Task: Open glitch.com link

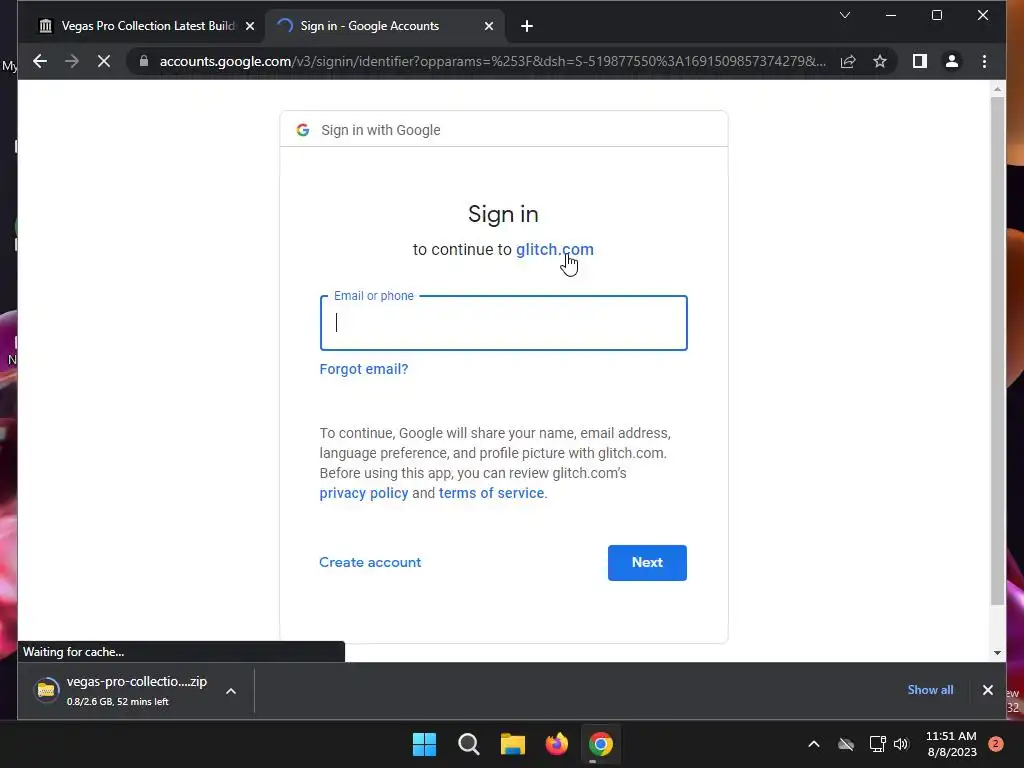Action: click(x=554, y=249)
